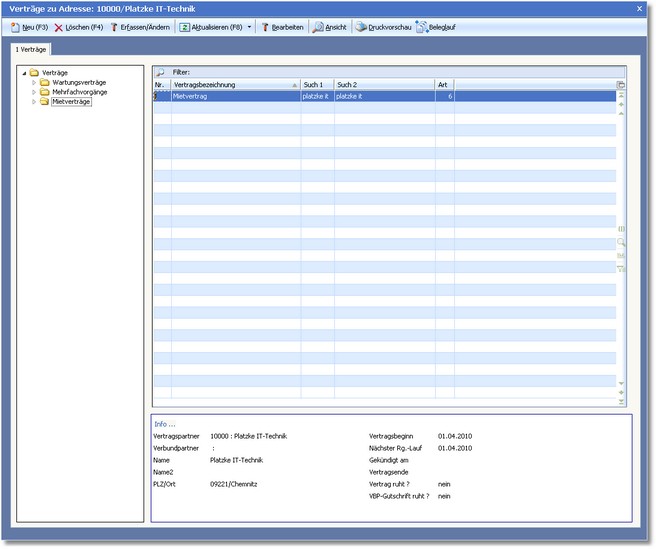656x549 pixels.
Task: Switch to the 1 Verträge tab
Action: point(32,48)
